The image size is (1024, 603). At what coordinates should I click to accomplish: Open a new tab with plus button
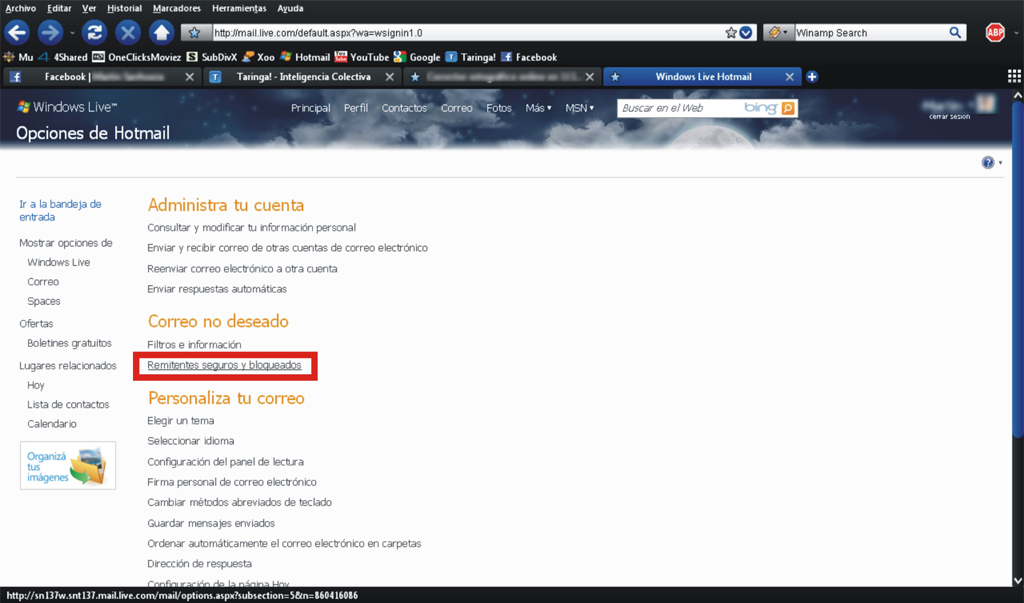coord(812,77)
